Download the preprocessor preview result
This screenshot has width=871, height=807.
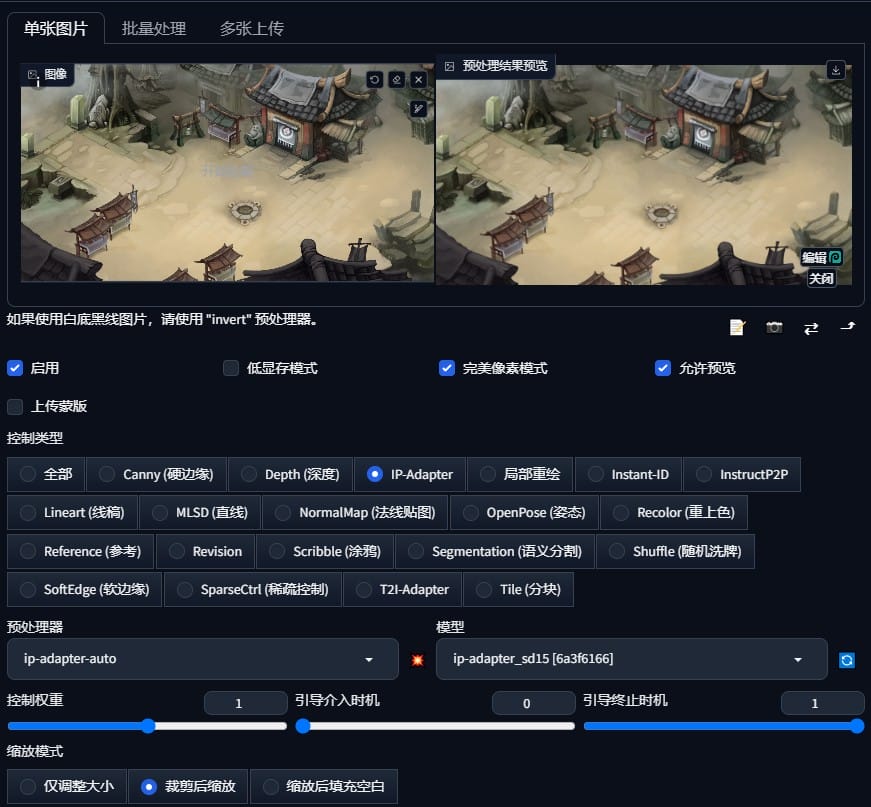click(835, 70)
